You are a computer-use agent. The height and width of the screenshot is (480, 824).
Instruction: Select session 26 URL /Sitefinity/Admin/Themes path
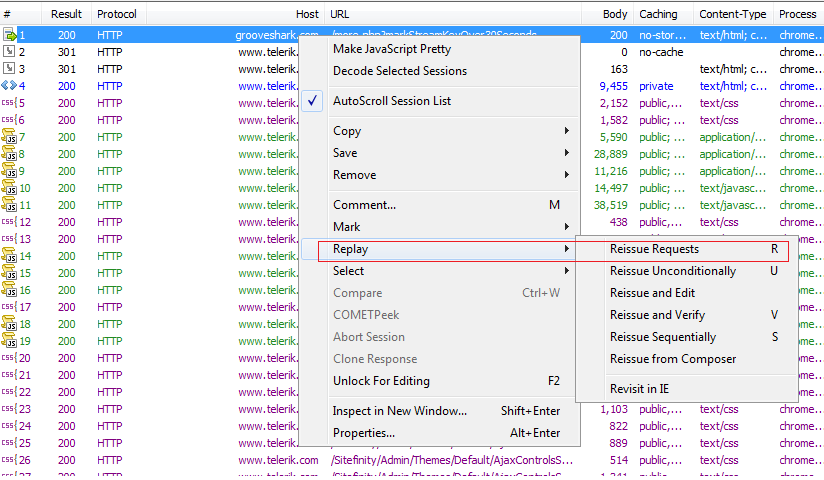click(x=452, y=460)
